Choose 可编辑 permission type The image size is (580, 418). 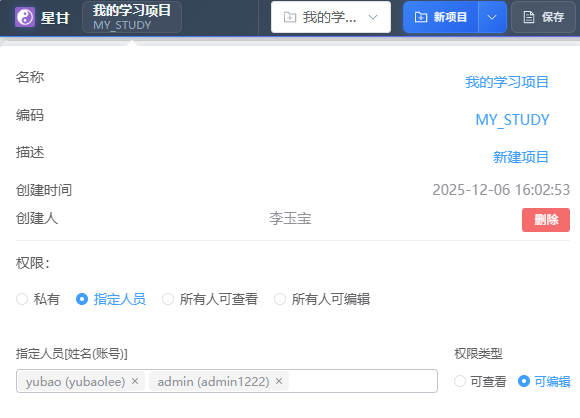pyautogui.click(x=524, y=381)
